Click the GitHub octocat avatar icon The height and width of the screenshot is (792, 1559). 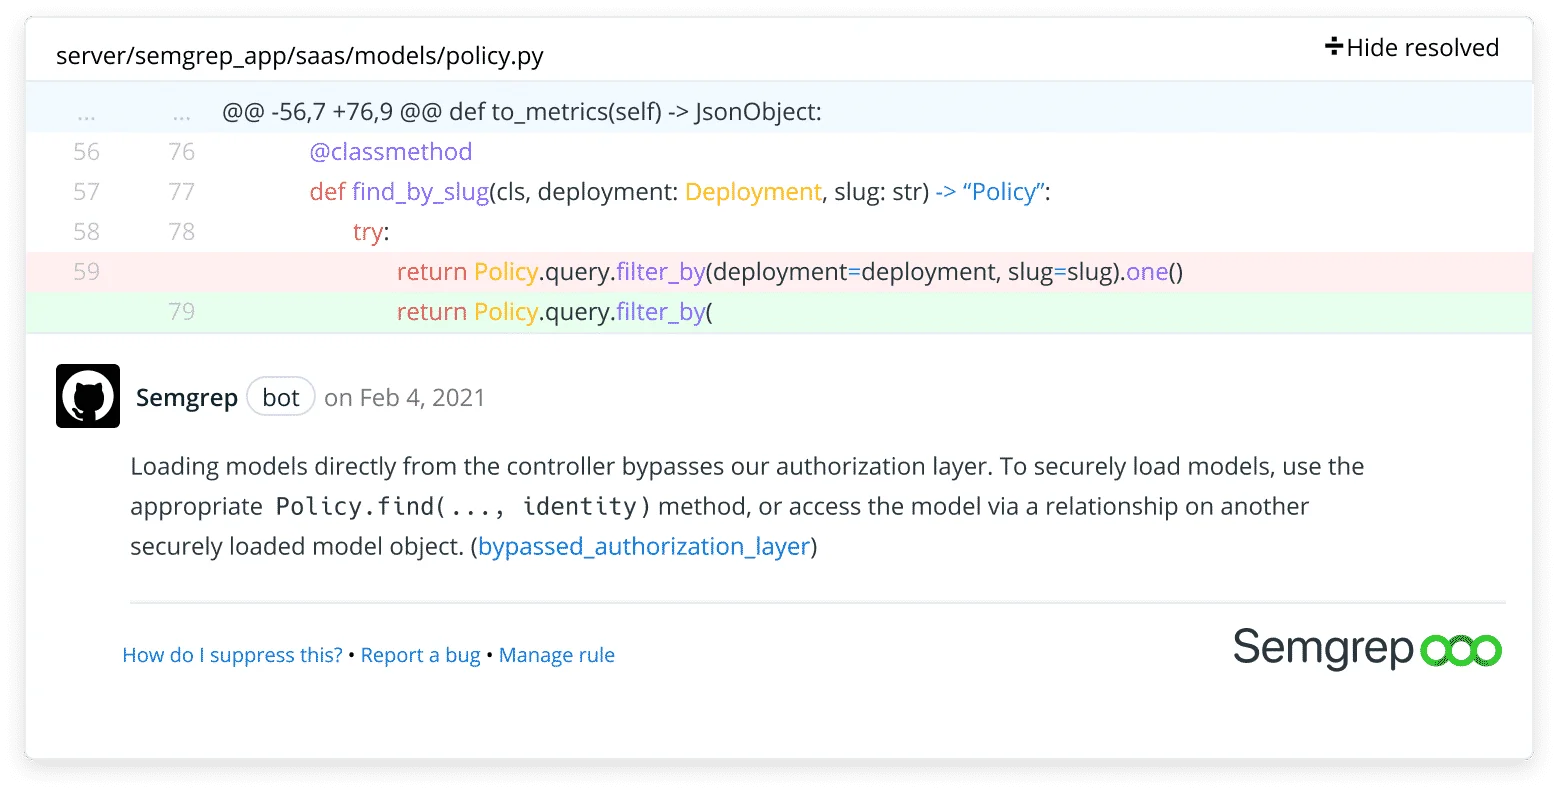coord(87,396)
